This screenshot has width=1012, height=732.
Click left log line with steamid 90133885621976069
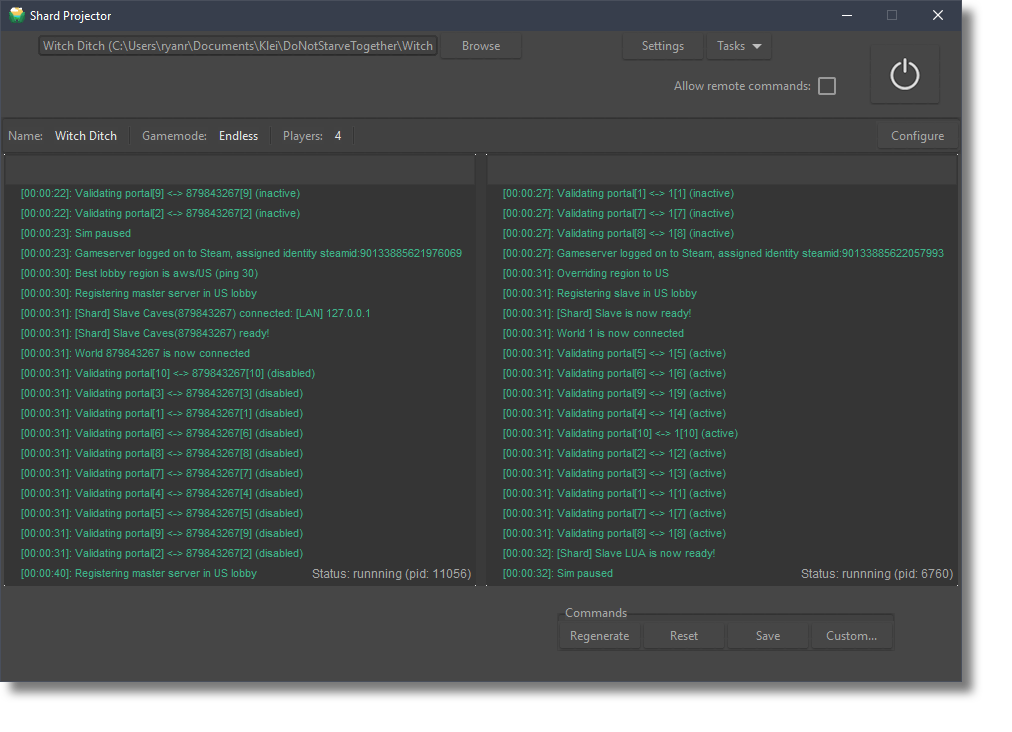click(x=241, y=253)
